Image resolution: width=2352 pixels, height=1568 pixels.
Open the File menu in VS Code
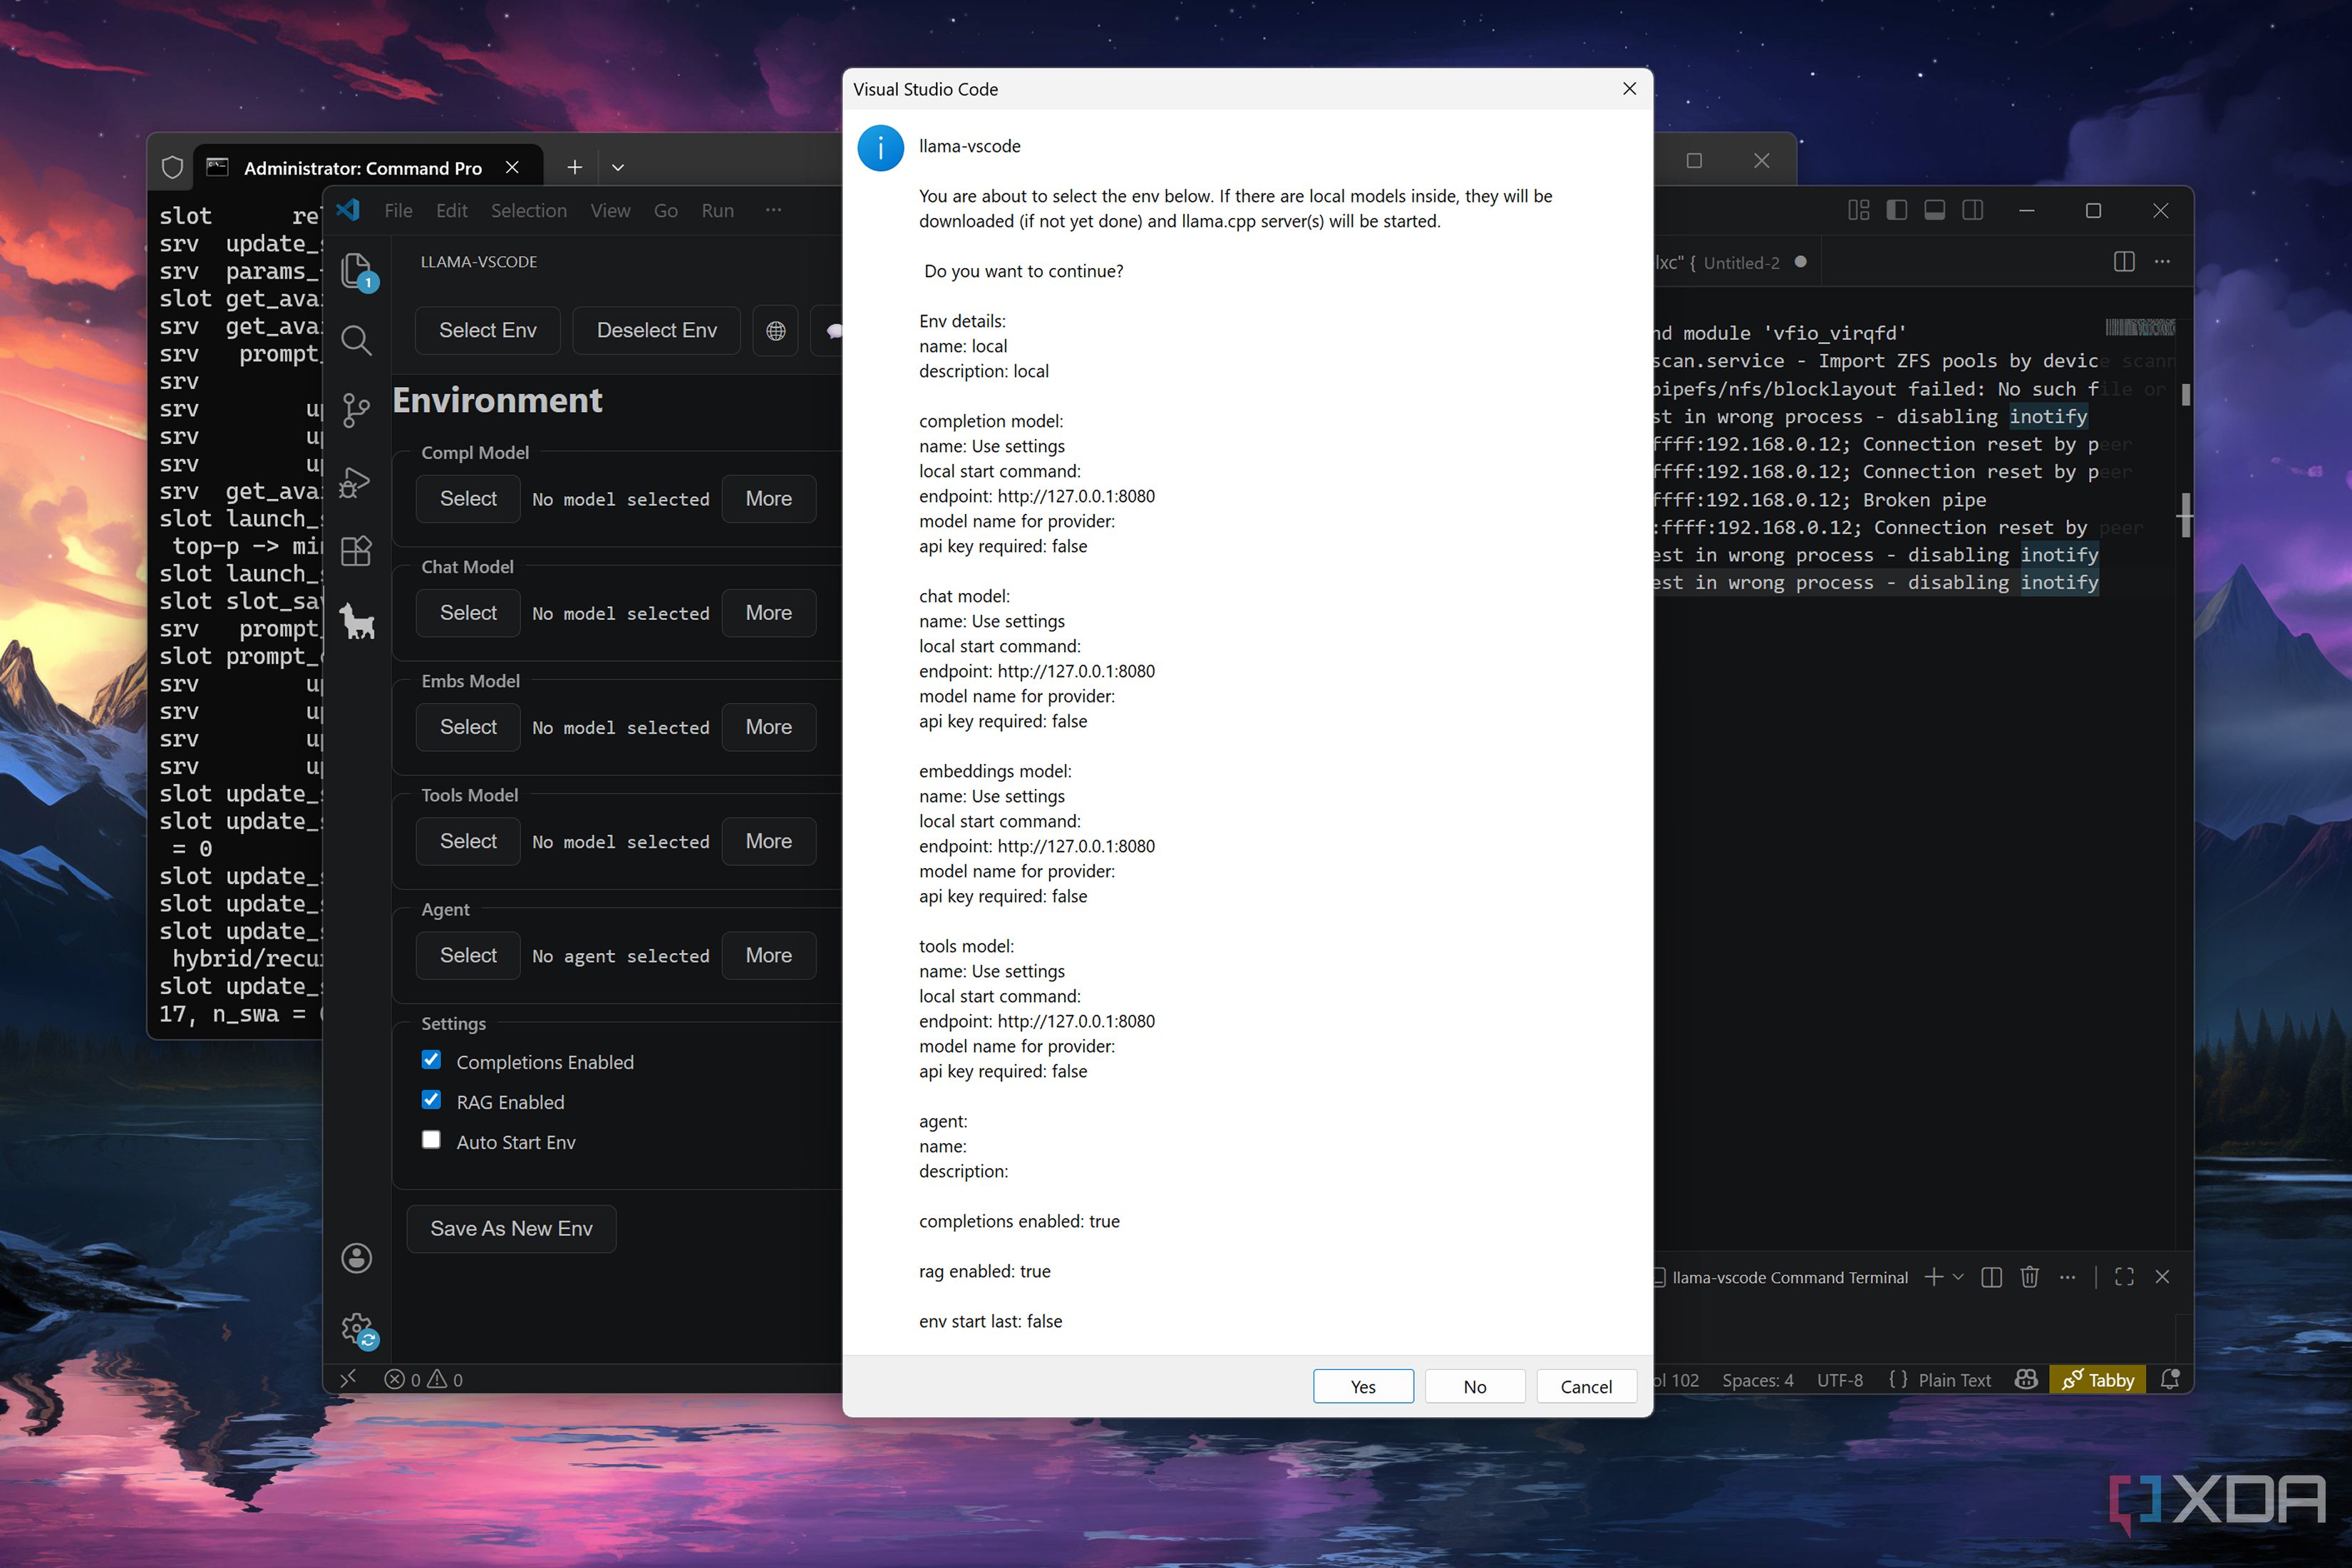coord(398,211)
